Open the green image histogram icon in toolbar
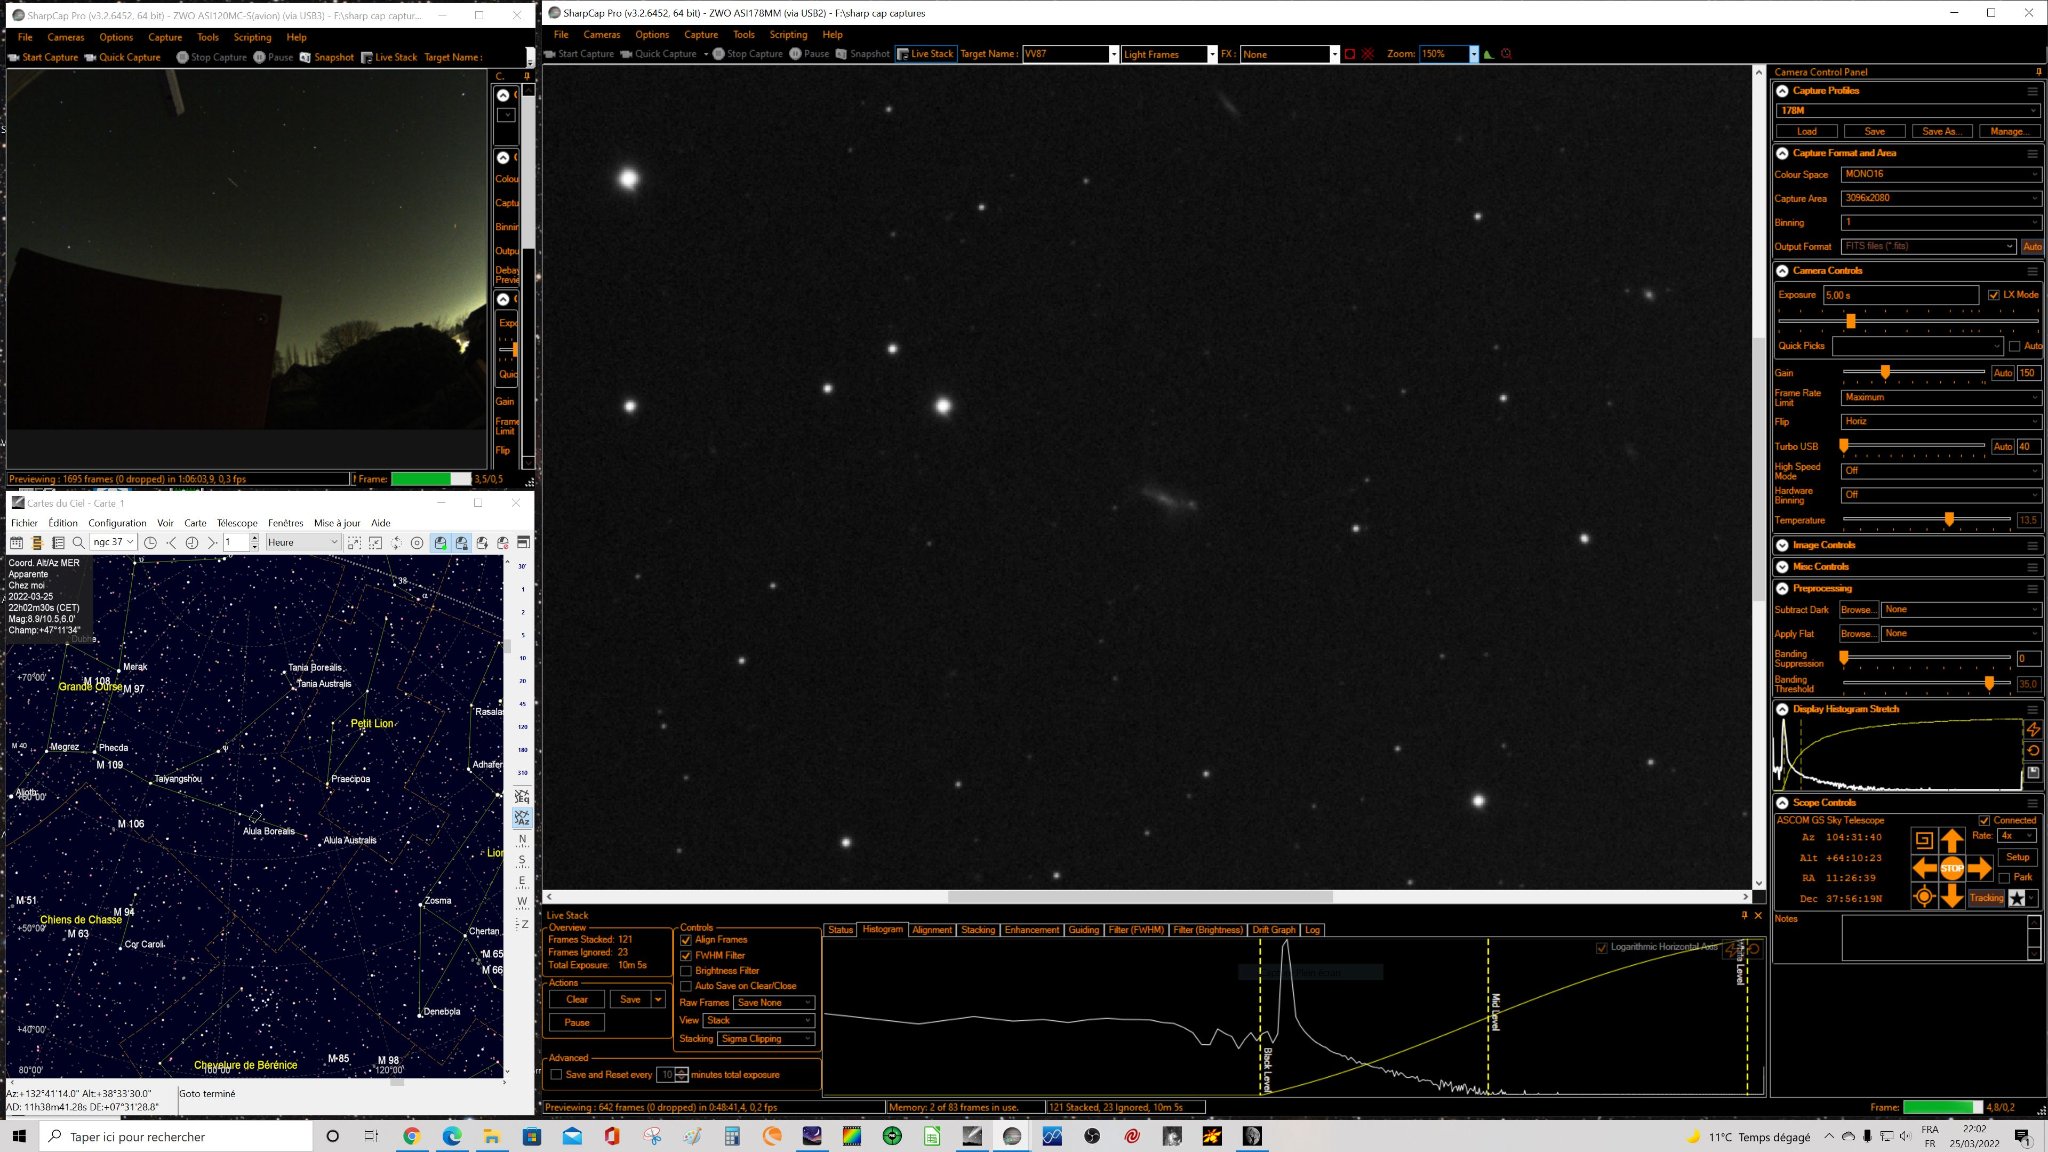Image resolution: width=2048 pixels, height=1152 pixels. click(x=1488, y=54)
